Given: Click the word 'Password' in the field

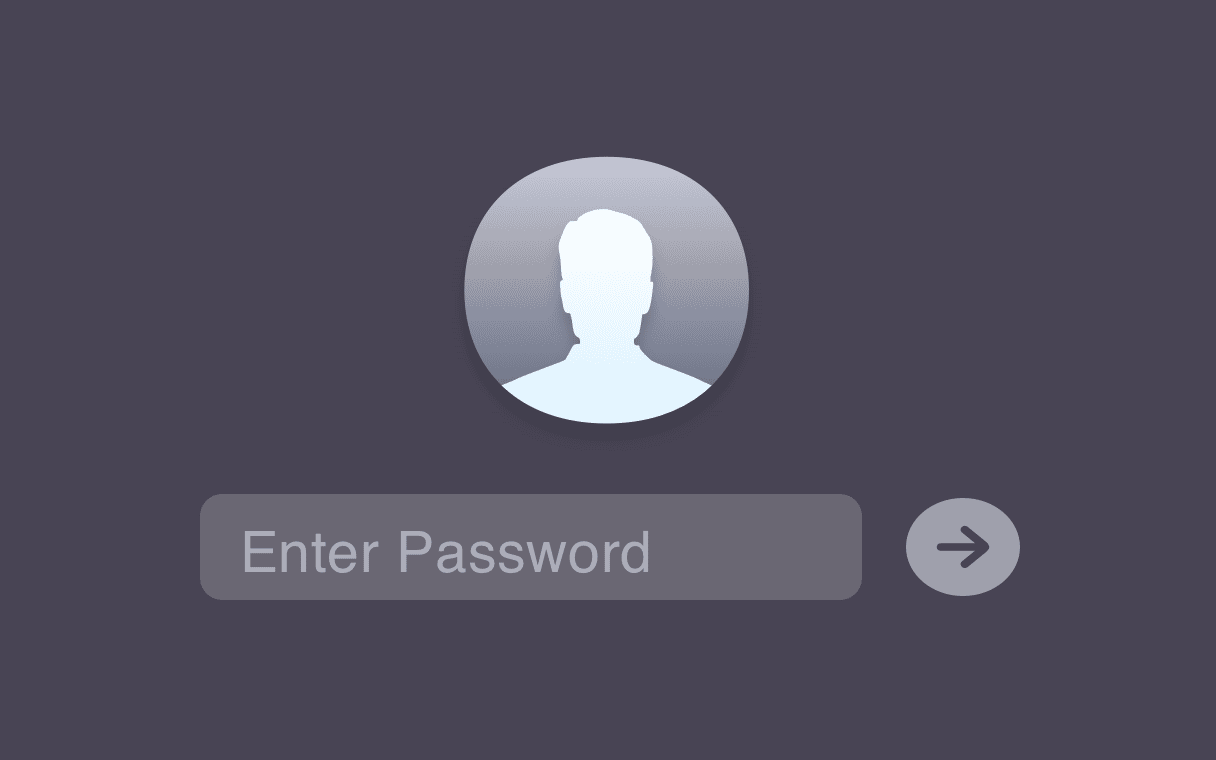Looking at the screenshot, I should pos(525,551).
